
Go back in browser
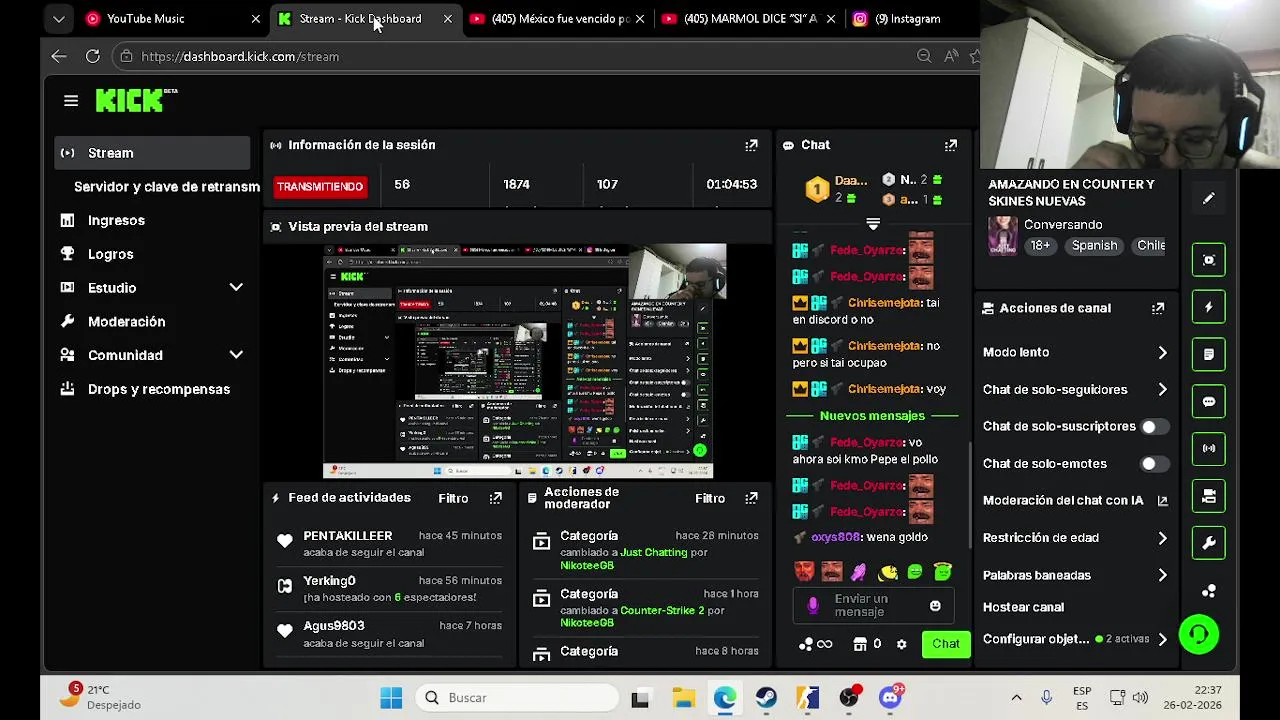pos(59,57)
